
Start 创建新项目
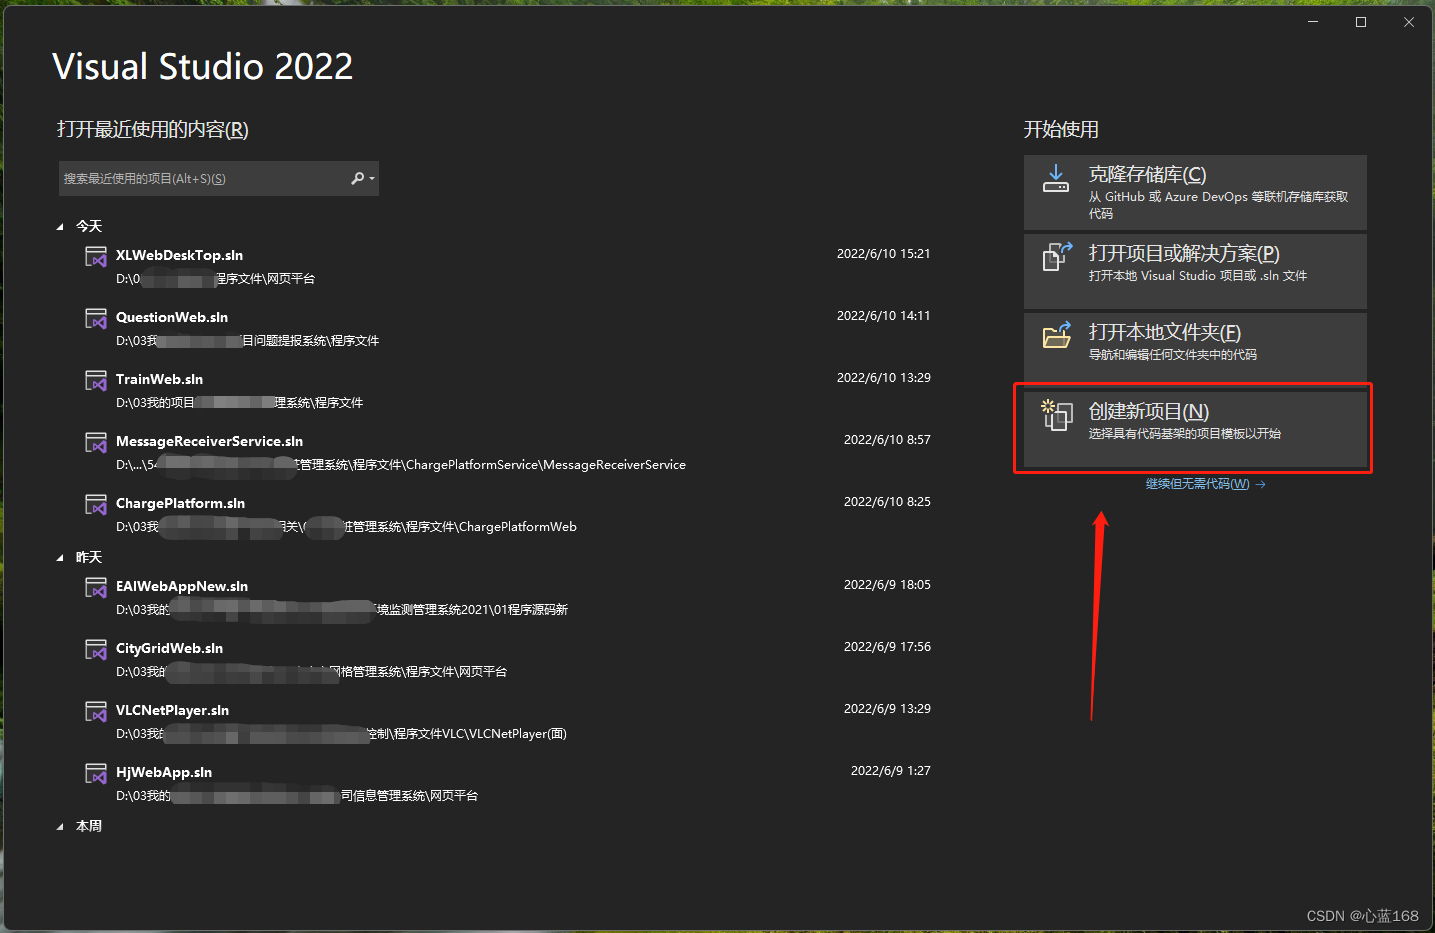pos(1195,429)
